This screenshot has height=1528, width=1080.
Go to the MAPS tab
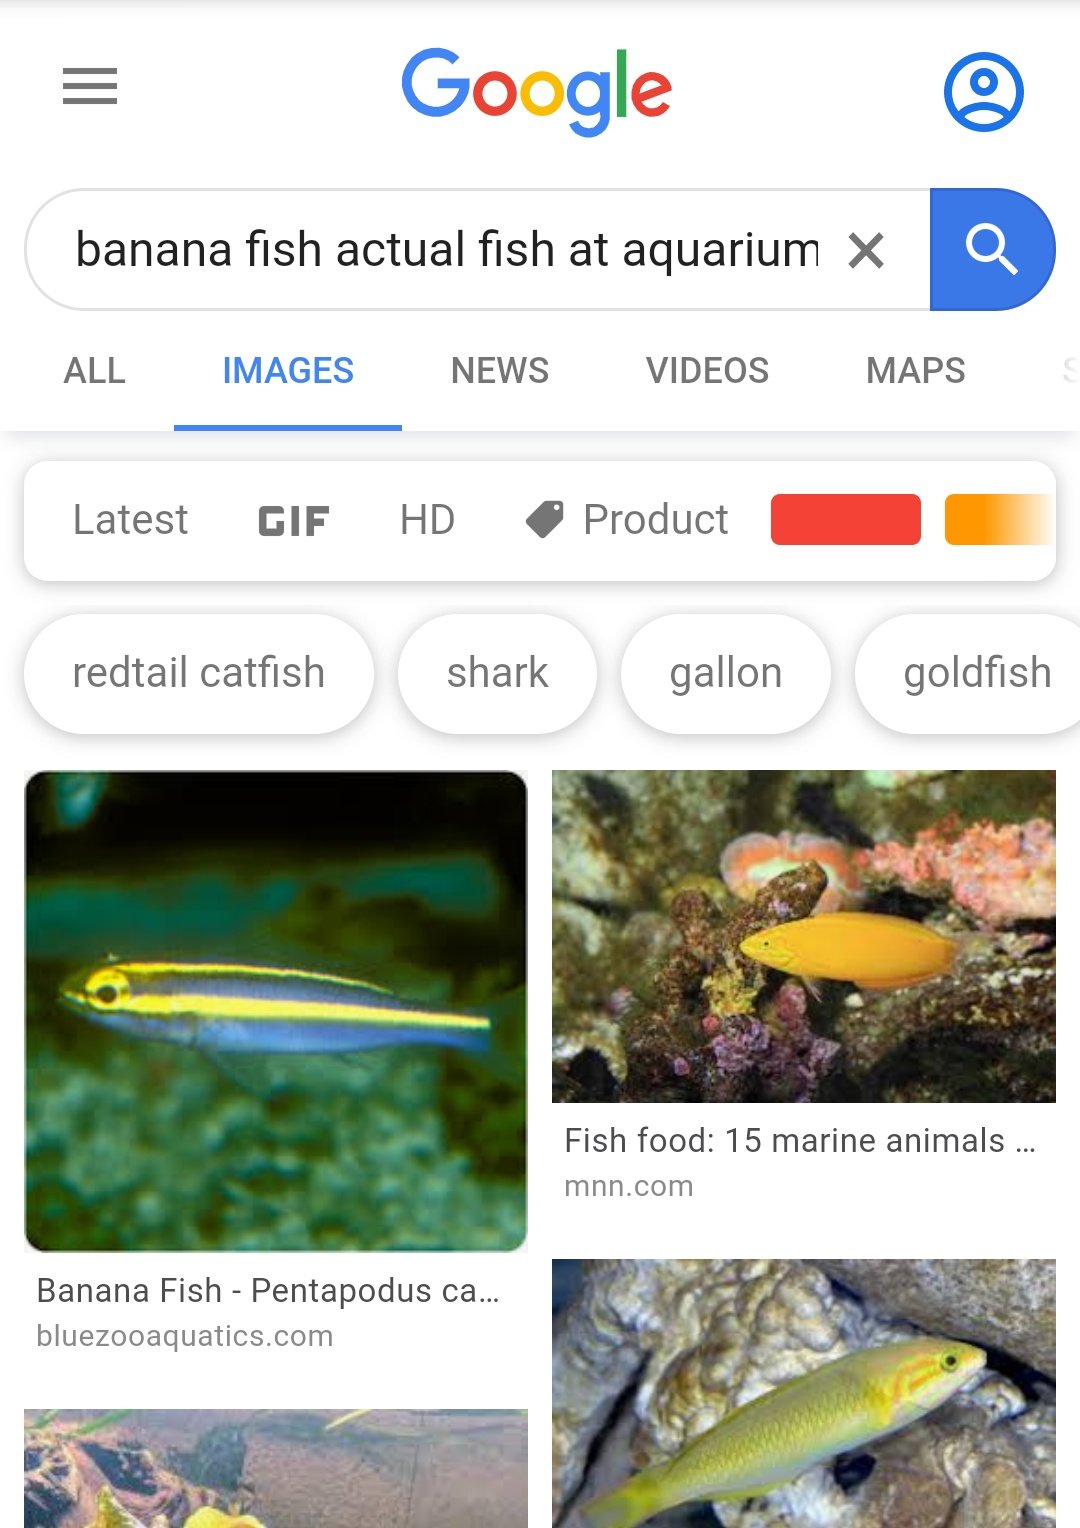pos(915,371)
